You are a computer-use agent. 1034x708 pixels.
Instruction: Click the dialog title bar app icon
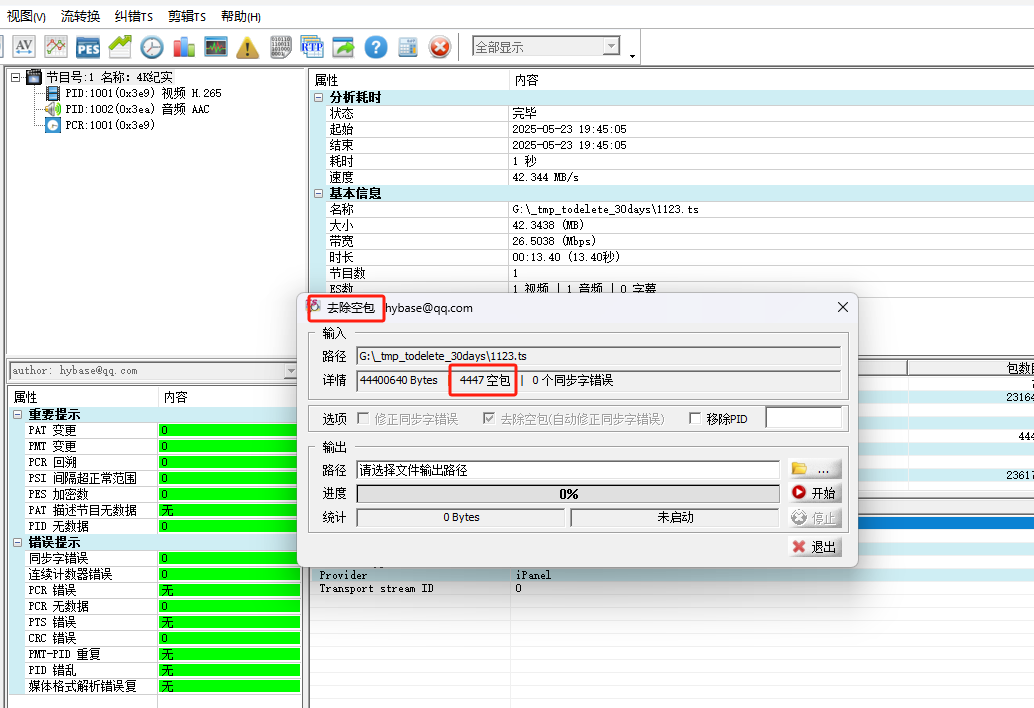[x=314, y=307]
